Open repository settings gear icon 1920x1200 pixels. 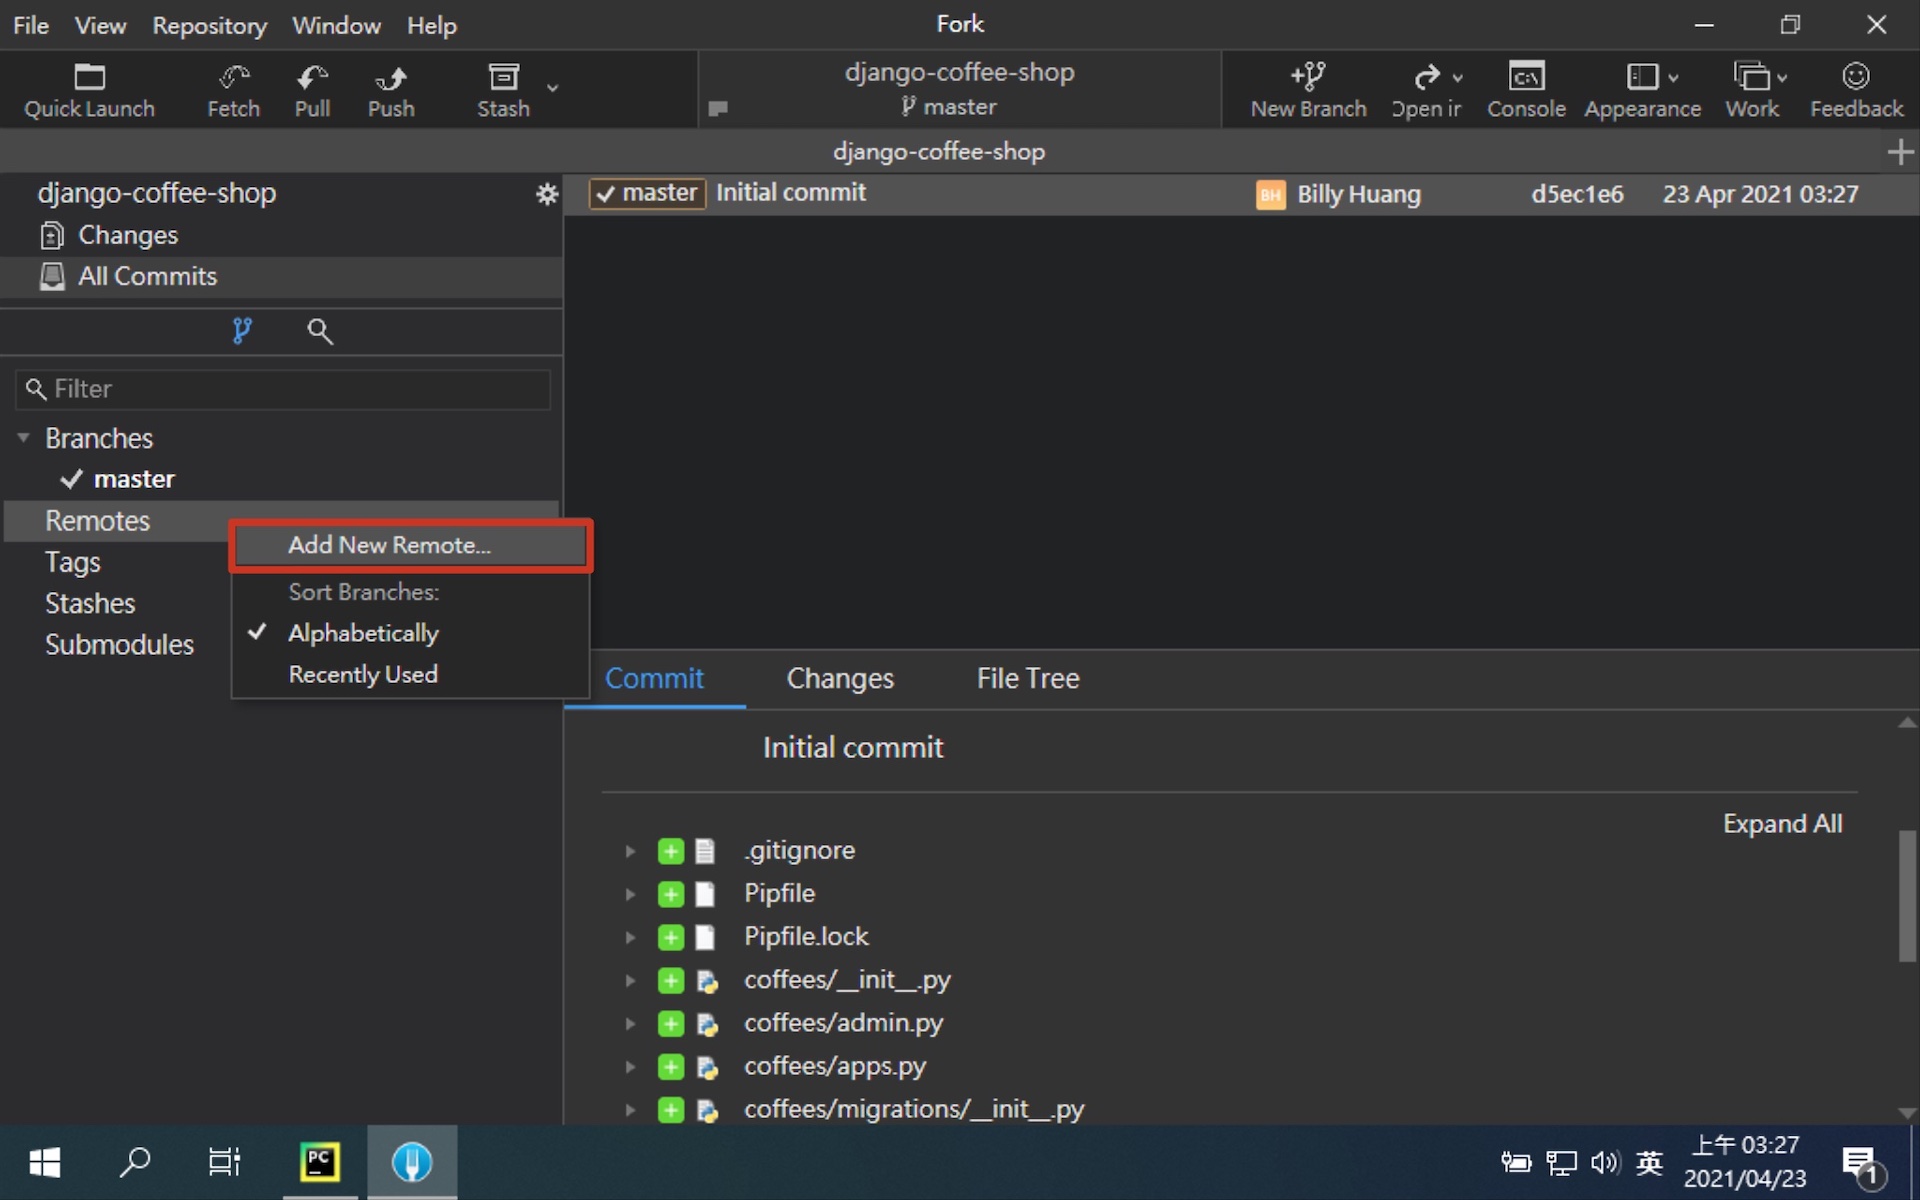tap(546, 194)
